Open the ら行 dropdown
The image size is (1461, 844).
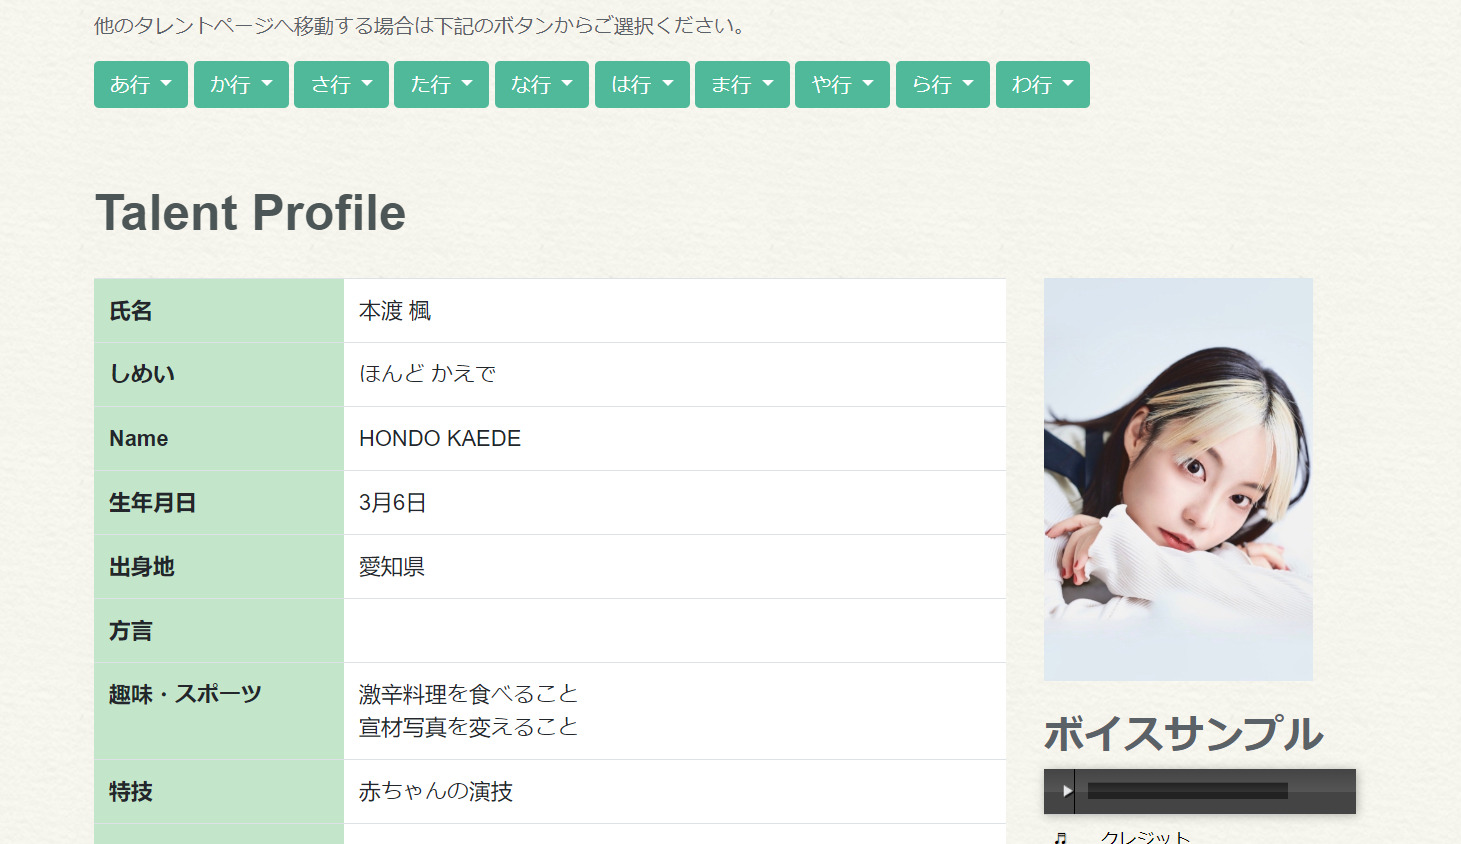(943, 84)
